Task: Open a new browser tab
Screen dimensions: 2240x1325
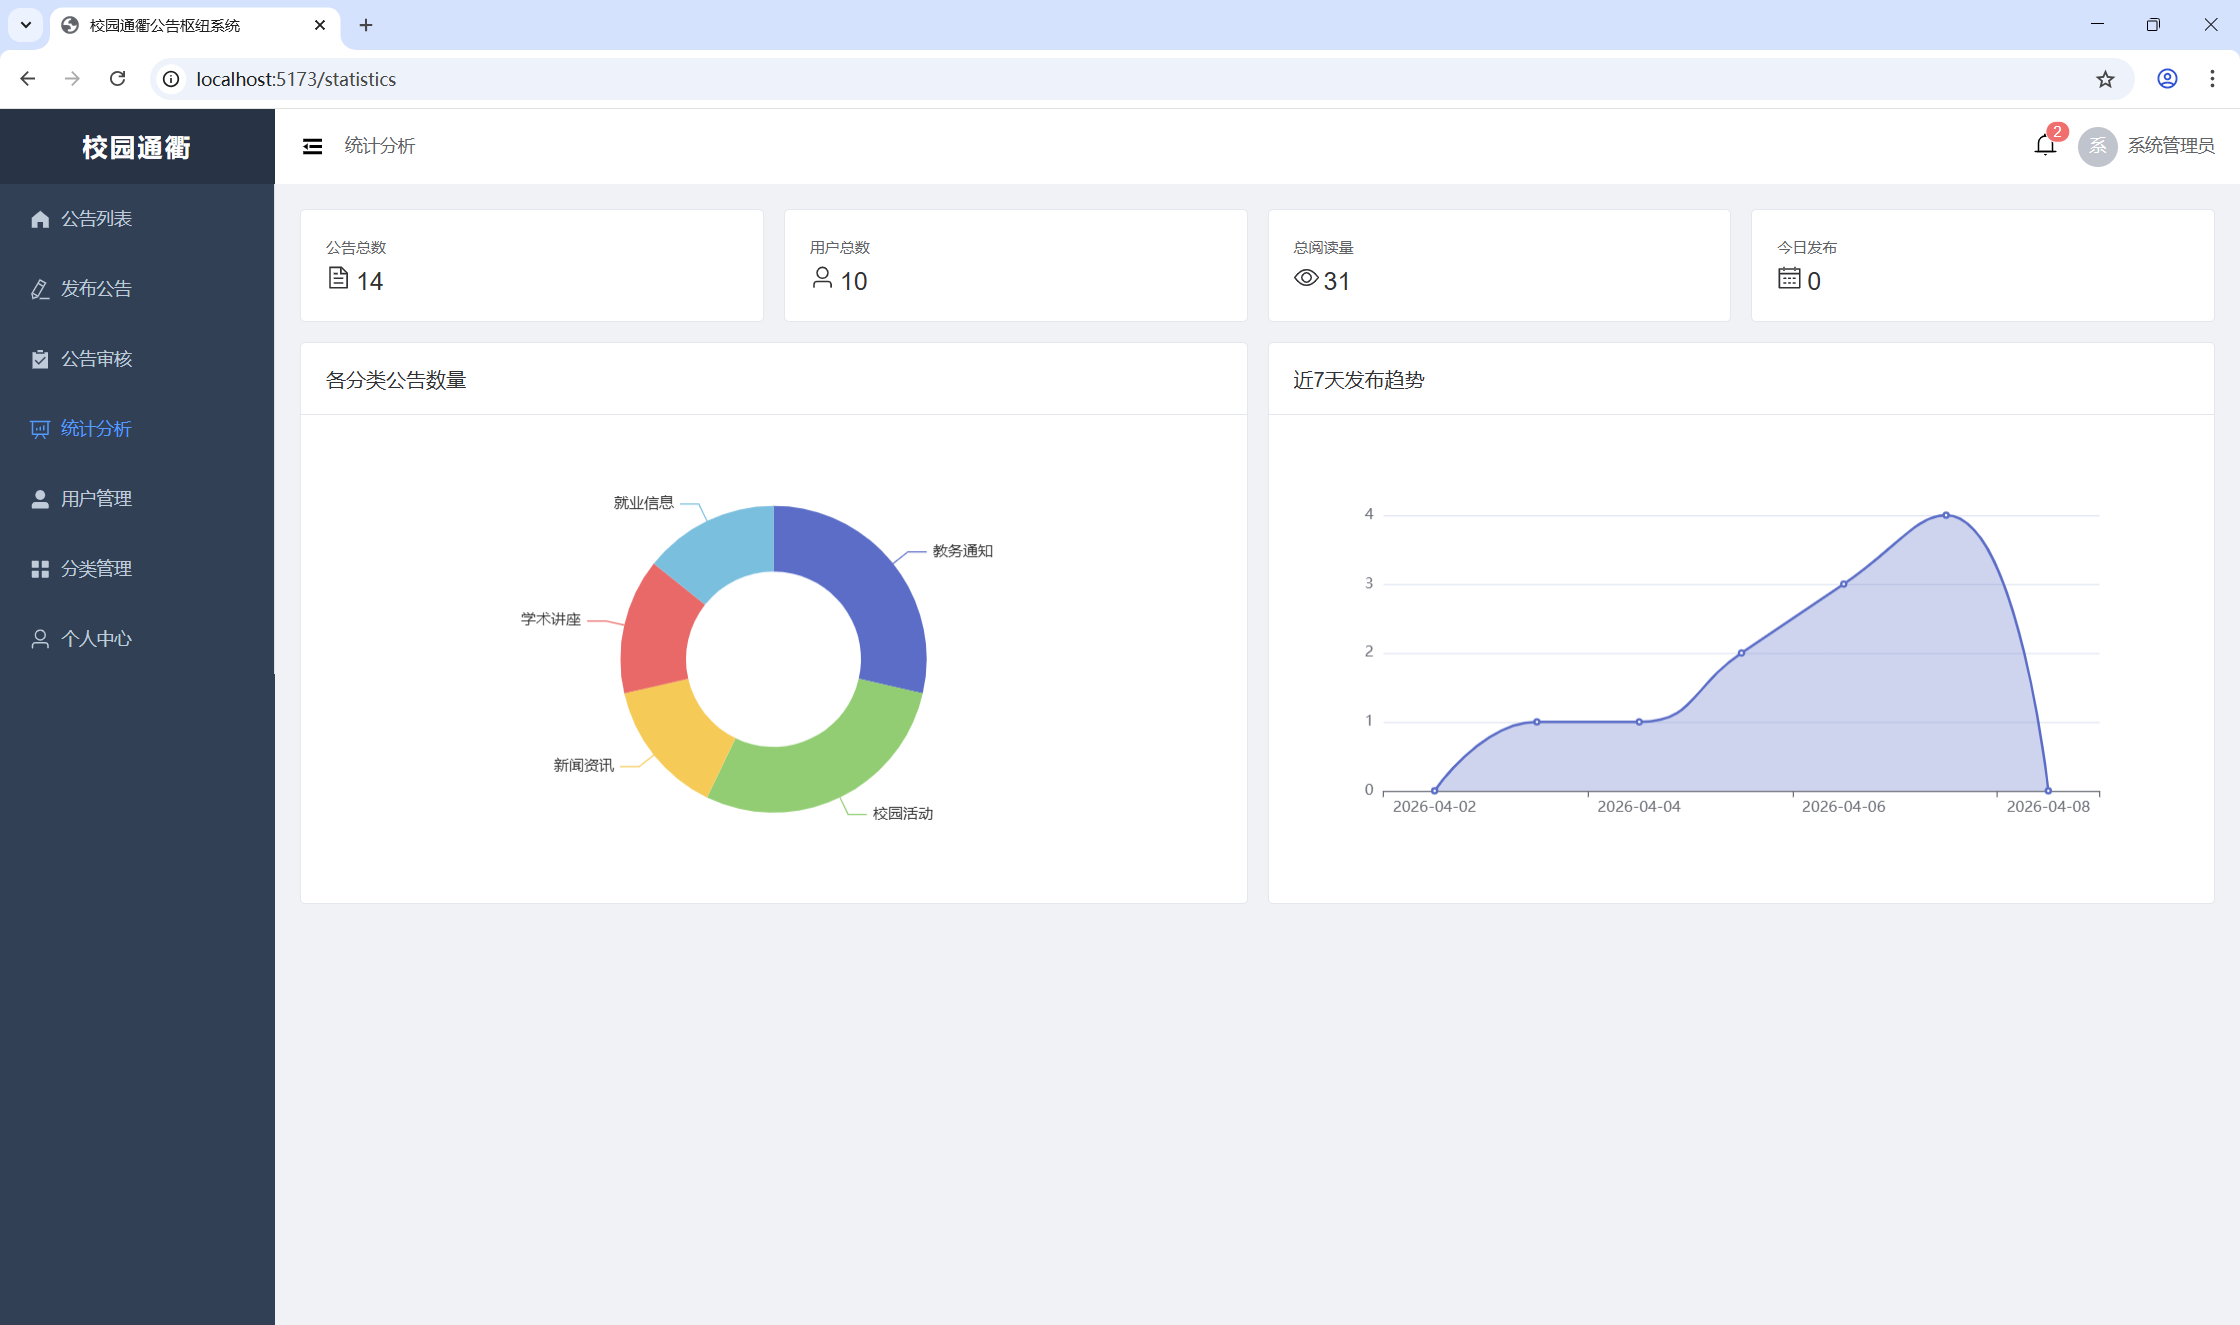Action: 366,25
